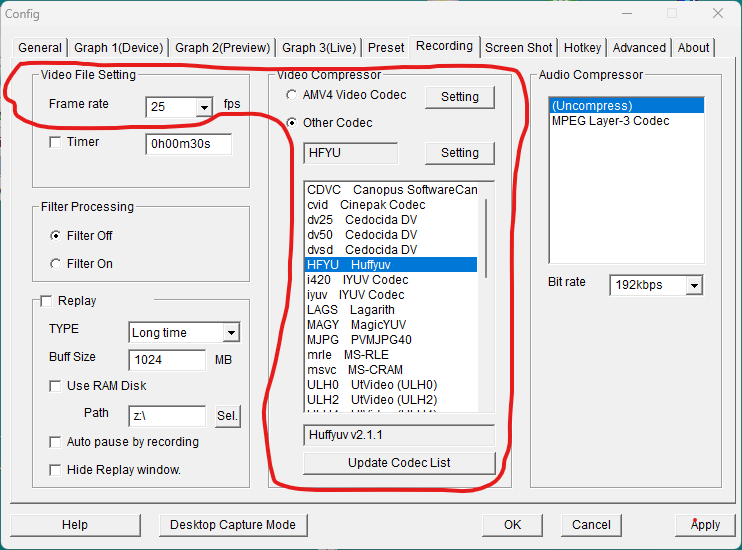
Task: Click the Huffyuv v2.1.1 info field
Action: [399, 435]
